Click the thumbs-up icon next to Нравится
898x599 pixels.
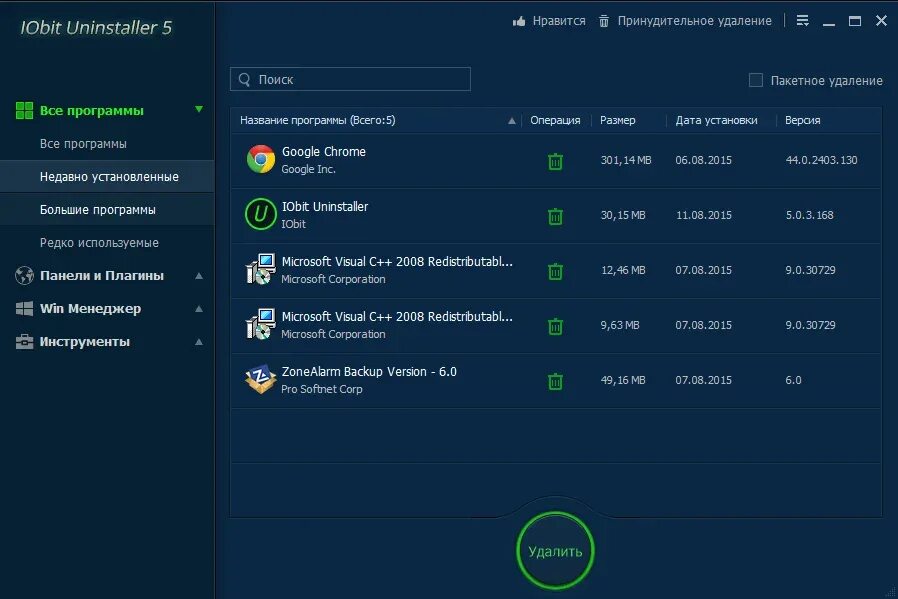tap(519, 21)
